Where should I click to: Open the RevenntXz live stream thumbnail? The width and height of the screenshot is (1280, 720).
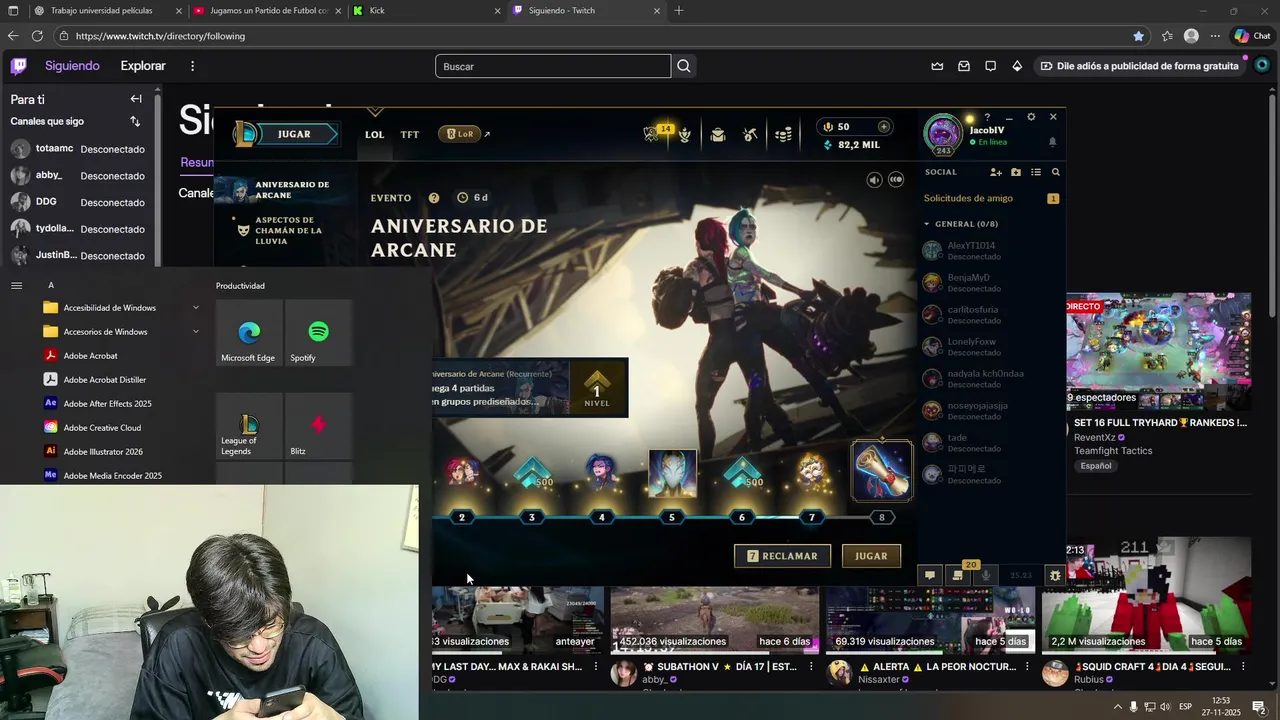[1158, 352]
